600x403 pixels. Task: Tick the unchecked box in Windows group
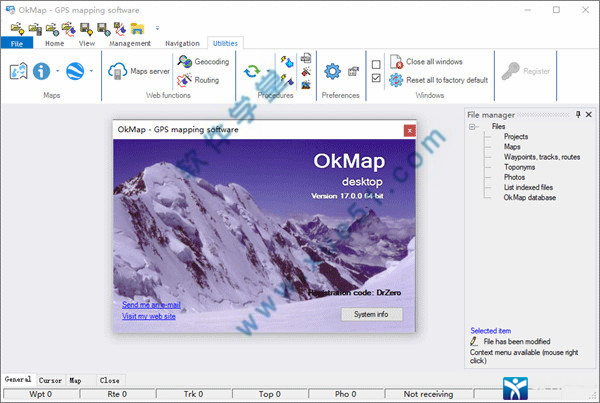(376, 64)
